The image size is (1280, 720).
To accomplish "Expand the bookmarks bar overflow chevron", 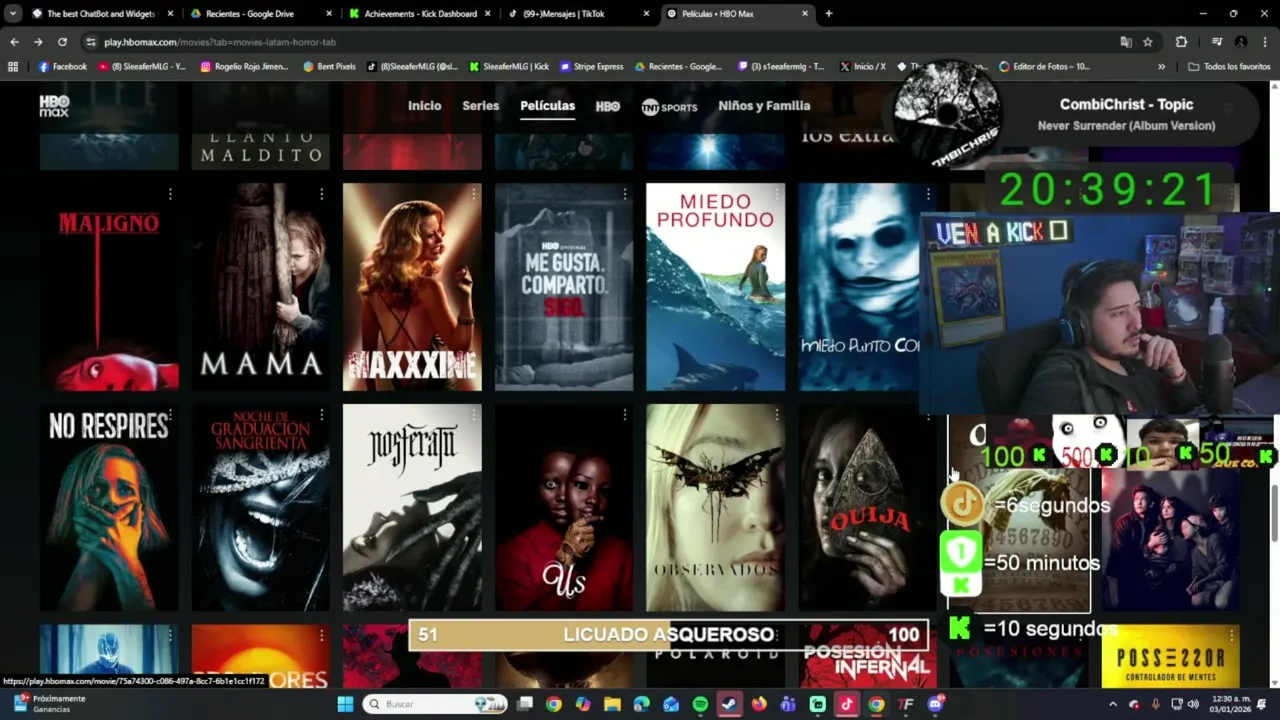I will [x=1161, y=67].
